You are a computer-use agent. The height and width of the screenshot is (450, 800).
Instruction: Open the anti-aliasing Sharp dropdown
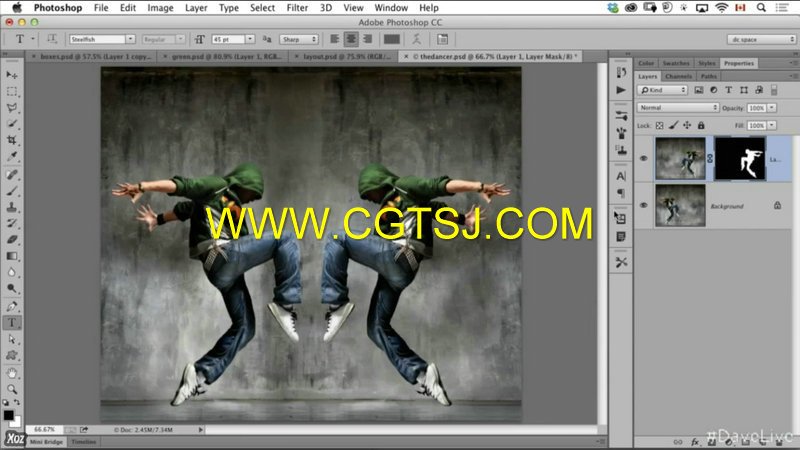(x=298, y=39)
